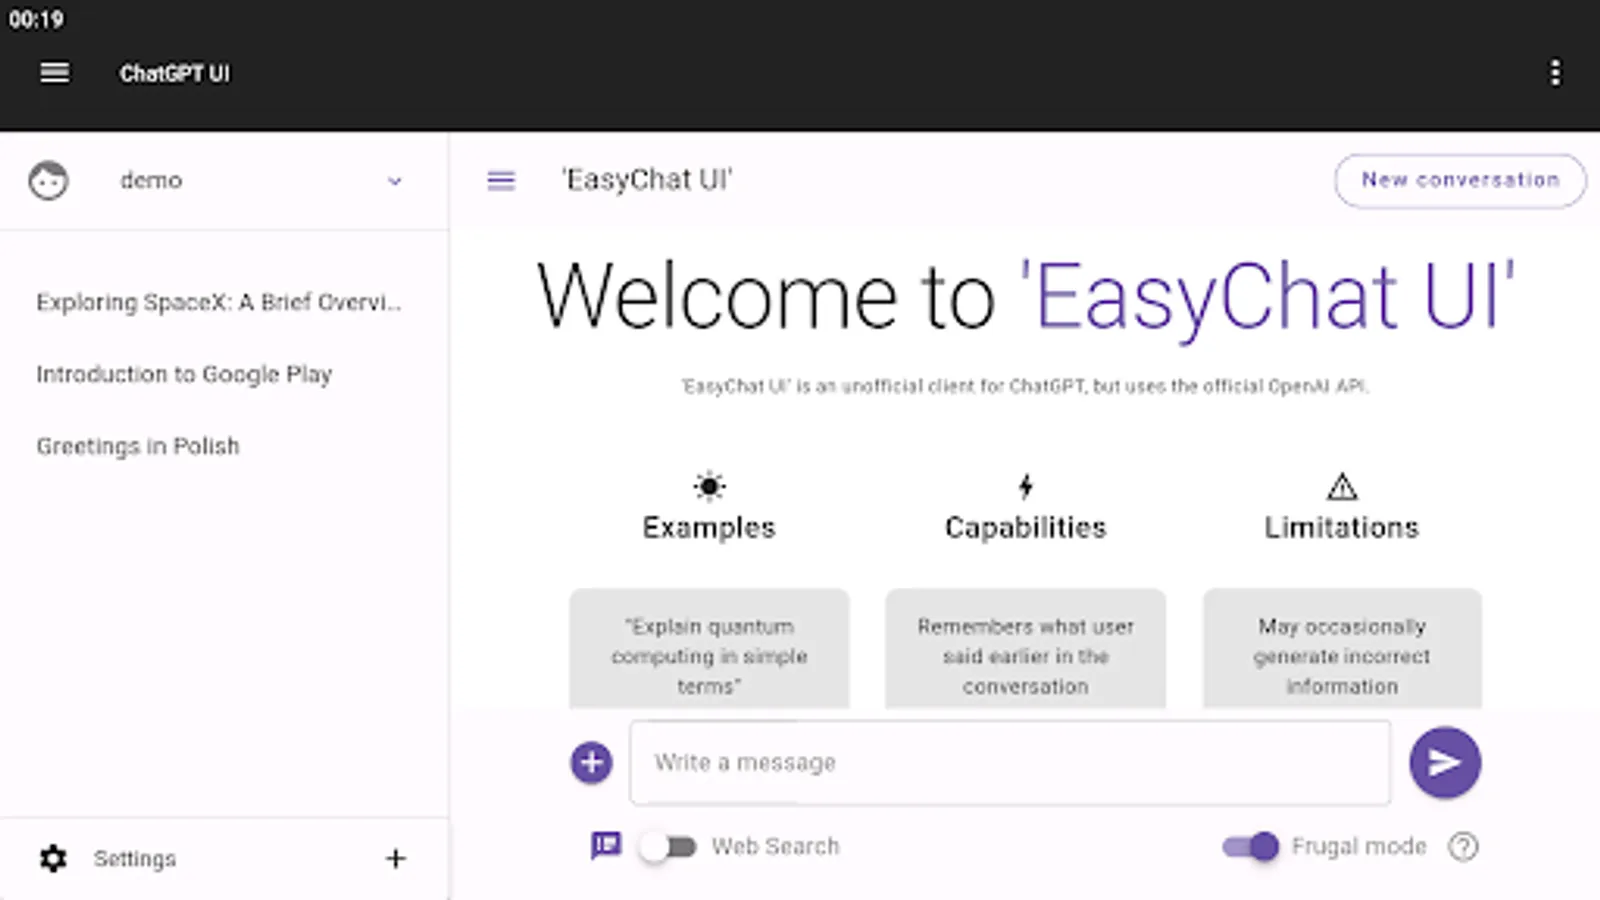Click the Settings label in the sidebar
Viewport: 1600px width, 900px height.
point(135,859)
